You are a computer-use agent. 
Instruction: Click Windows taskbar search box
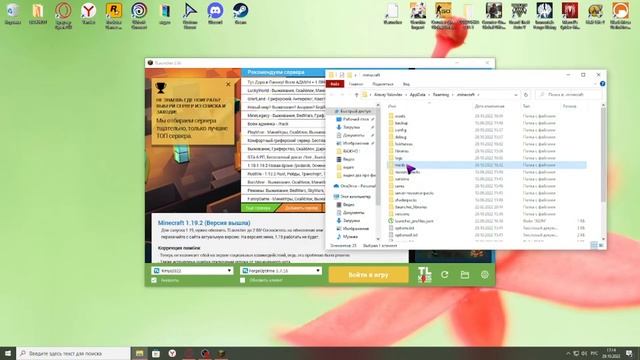(x=73, y=353)
